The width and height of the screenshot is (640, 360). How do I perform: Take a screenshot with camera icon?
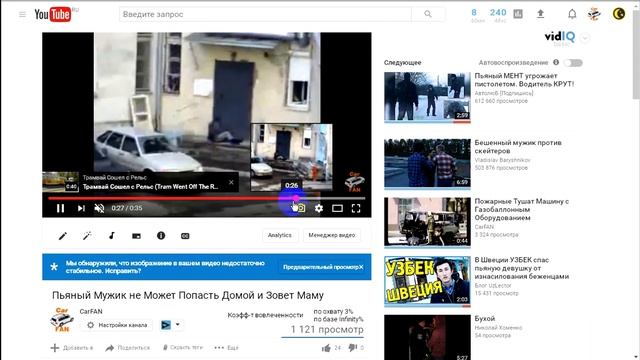pyautogui.click(x=300, y=208)
